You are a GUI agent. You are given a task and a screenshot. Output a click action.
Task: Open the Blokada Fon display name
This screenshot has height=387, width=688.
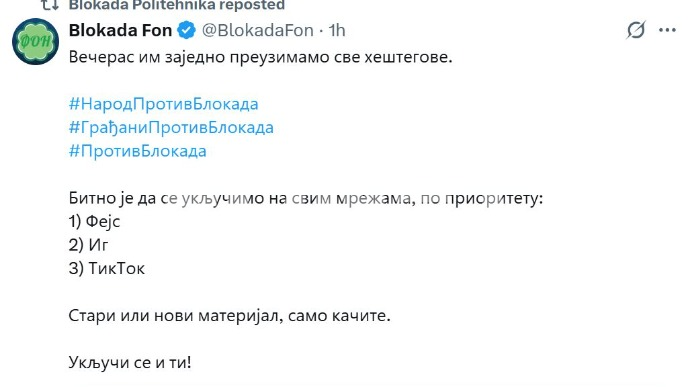tap(120, 30)
